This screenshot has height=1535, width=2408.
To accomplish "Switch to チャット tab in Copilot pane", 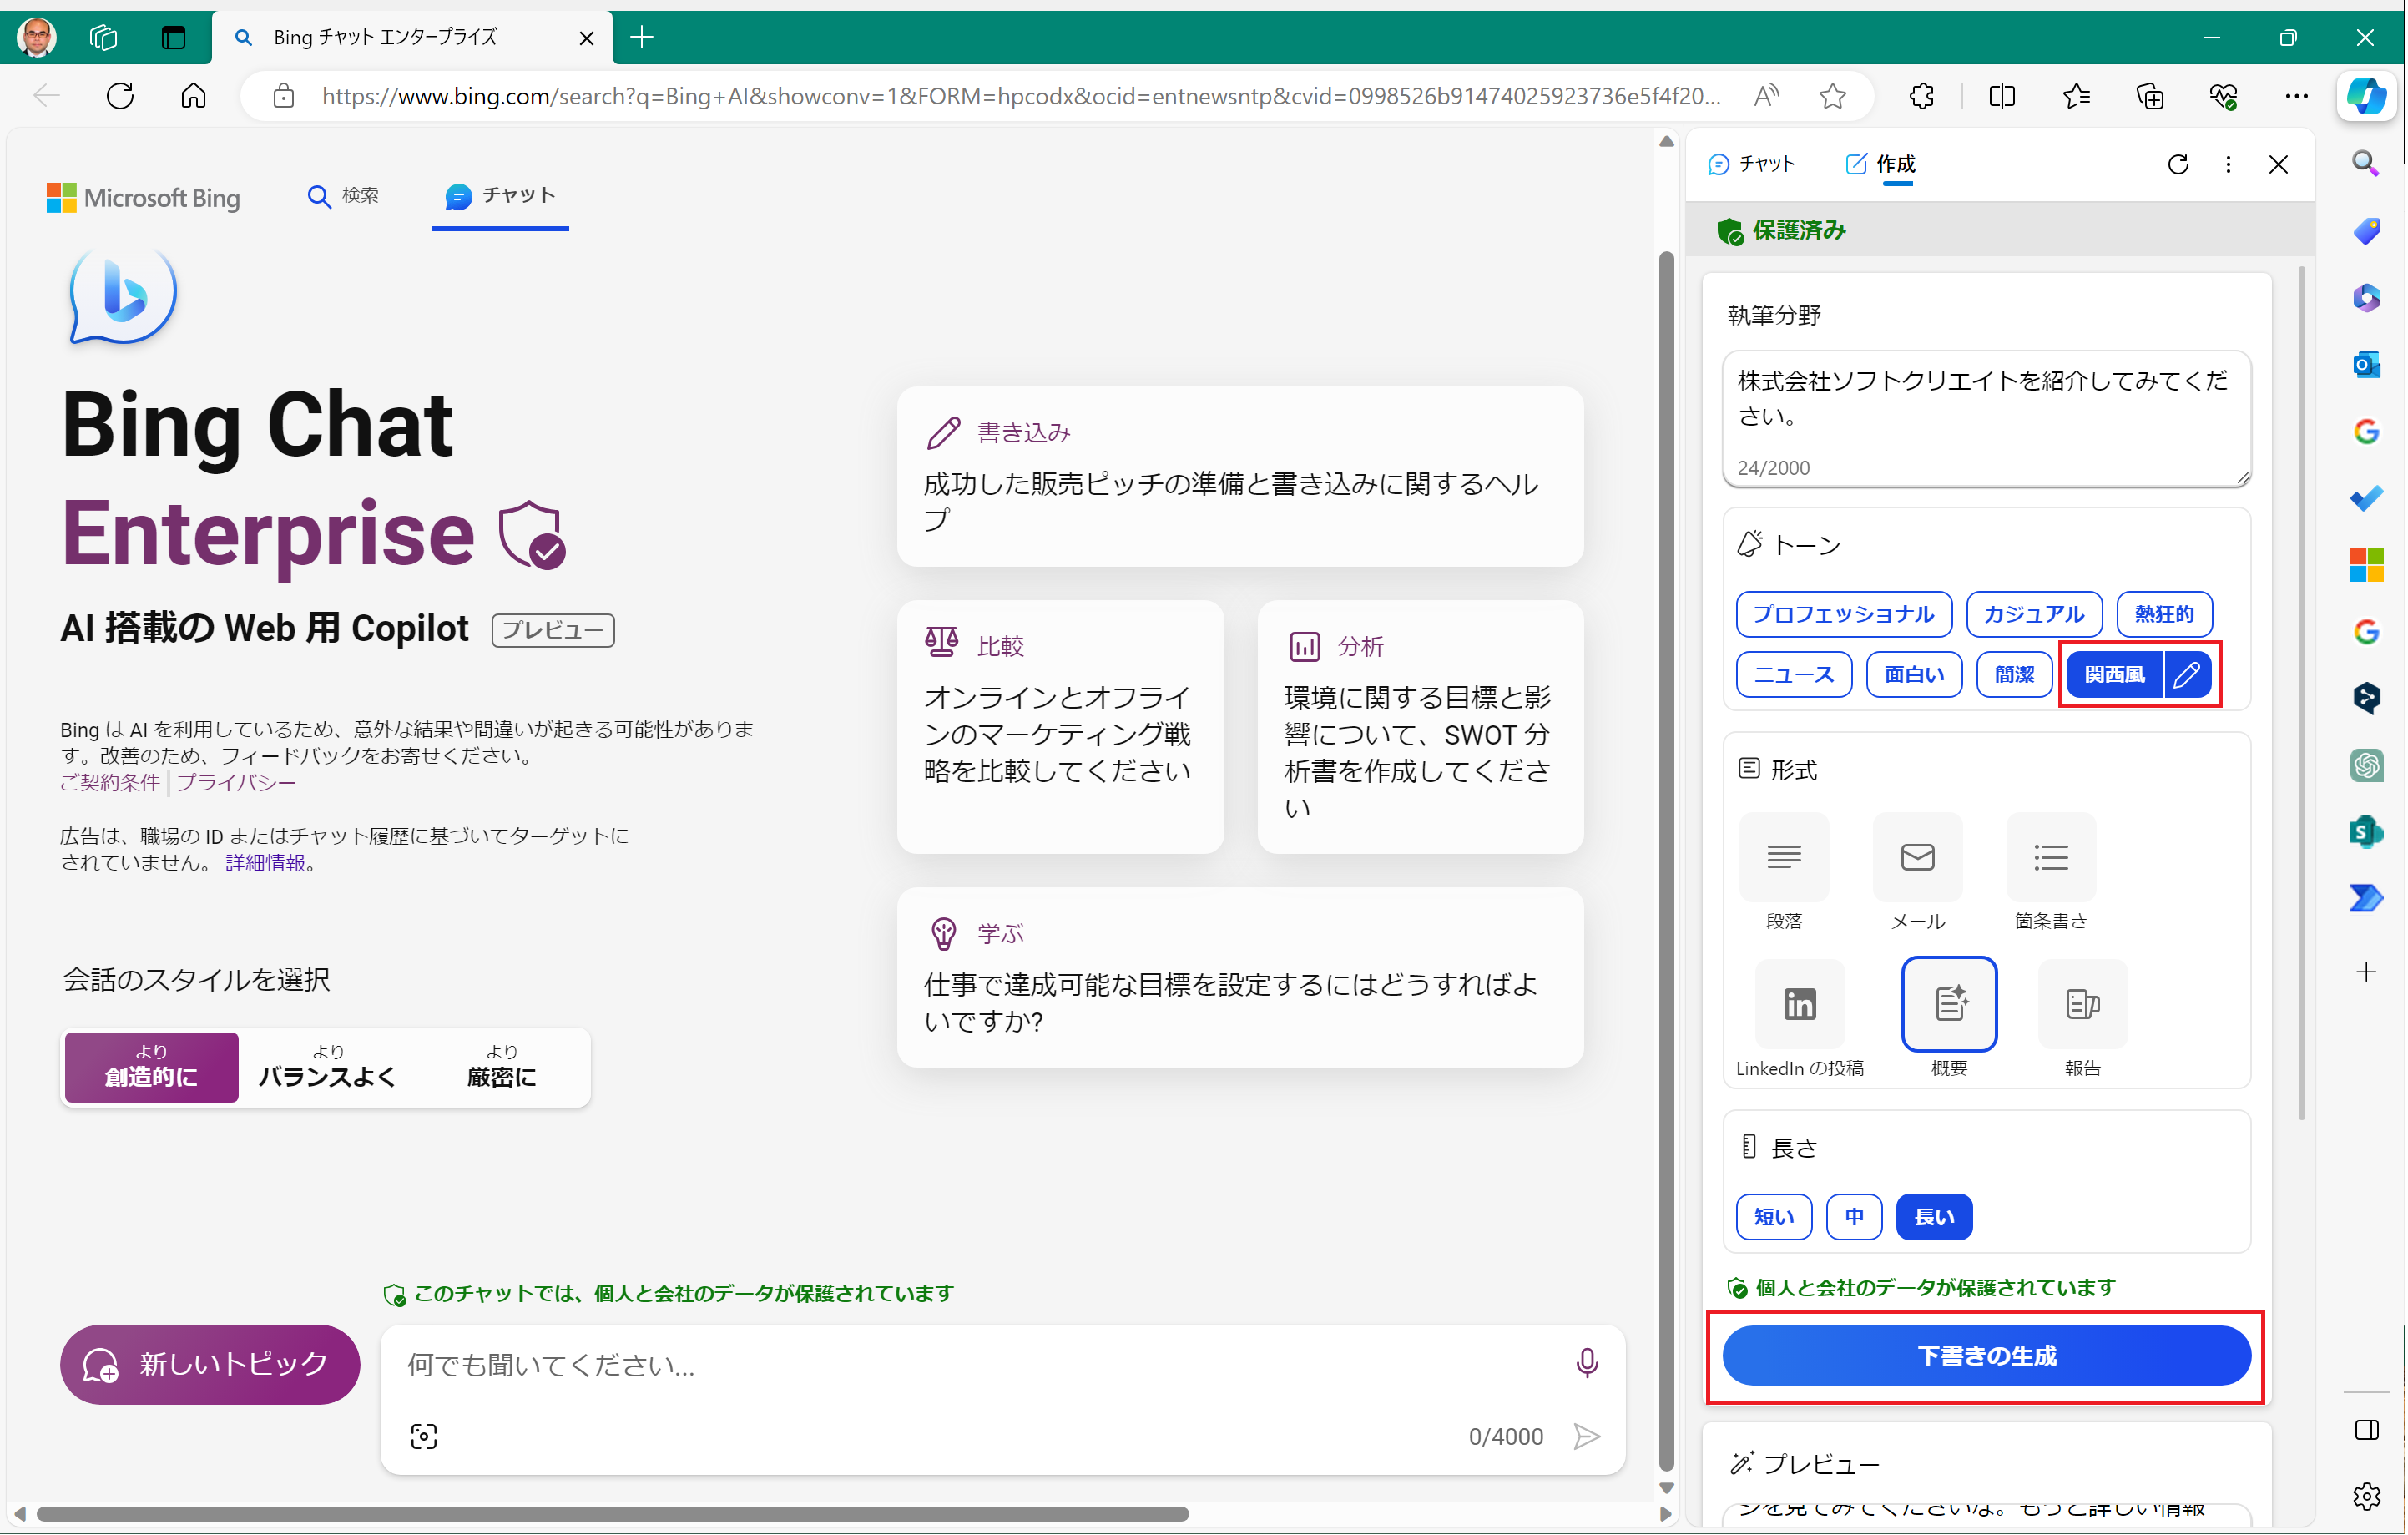I will tap(1752, 164).
